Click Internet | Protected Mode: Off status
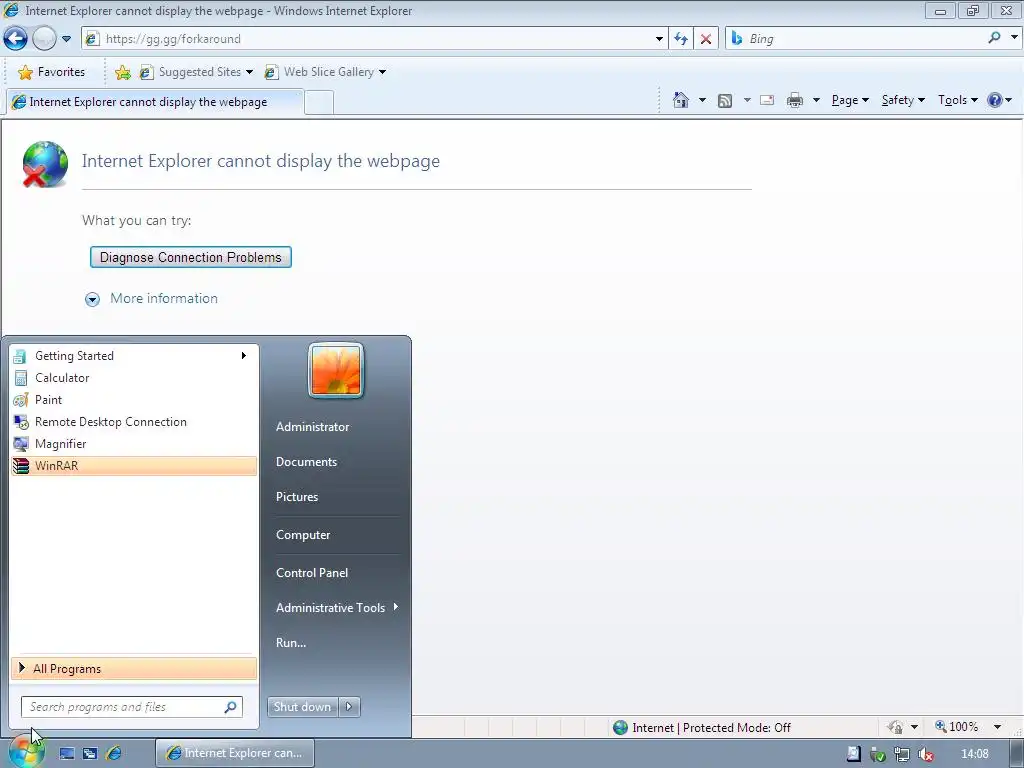 pos(702,728)
